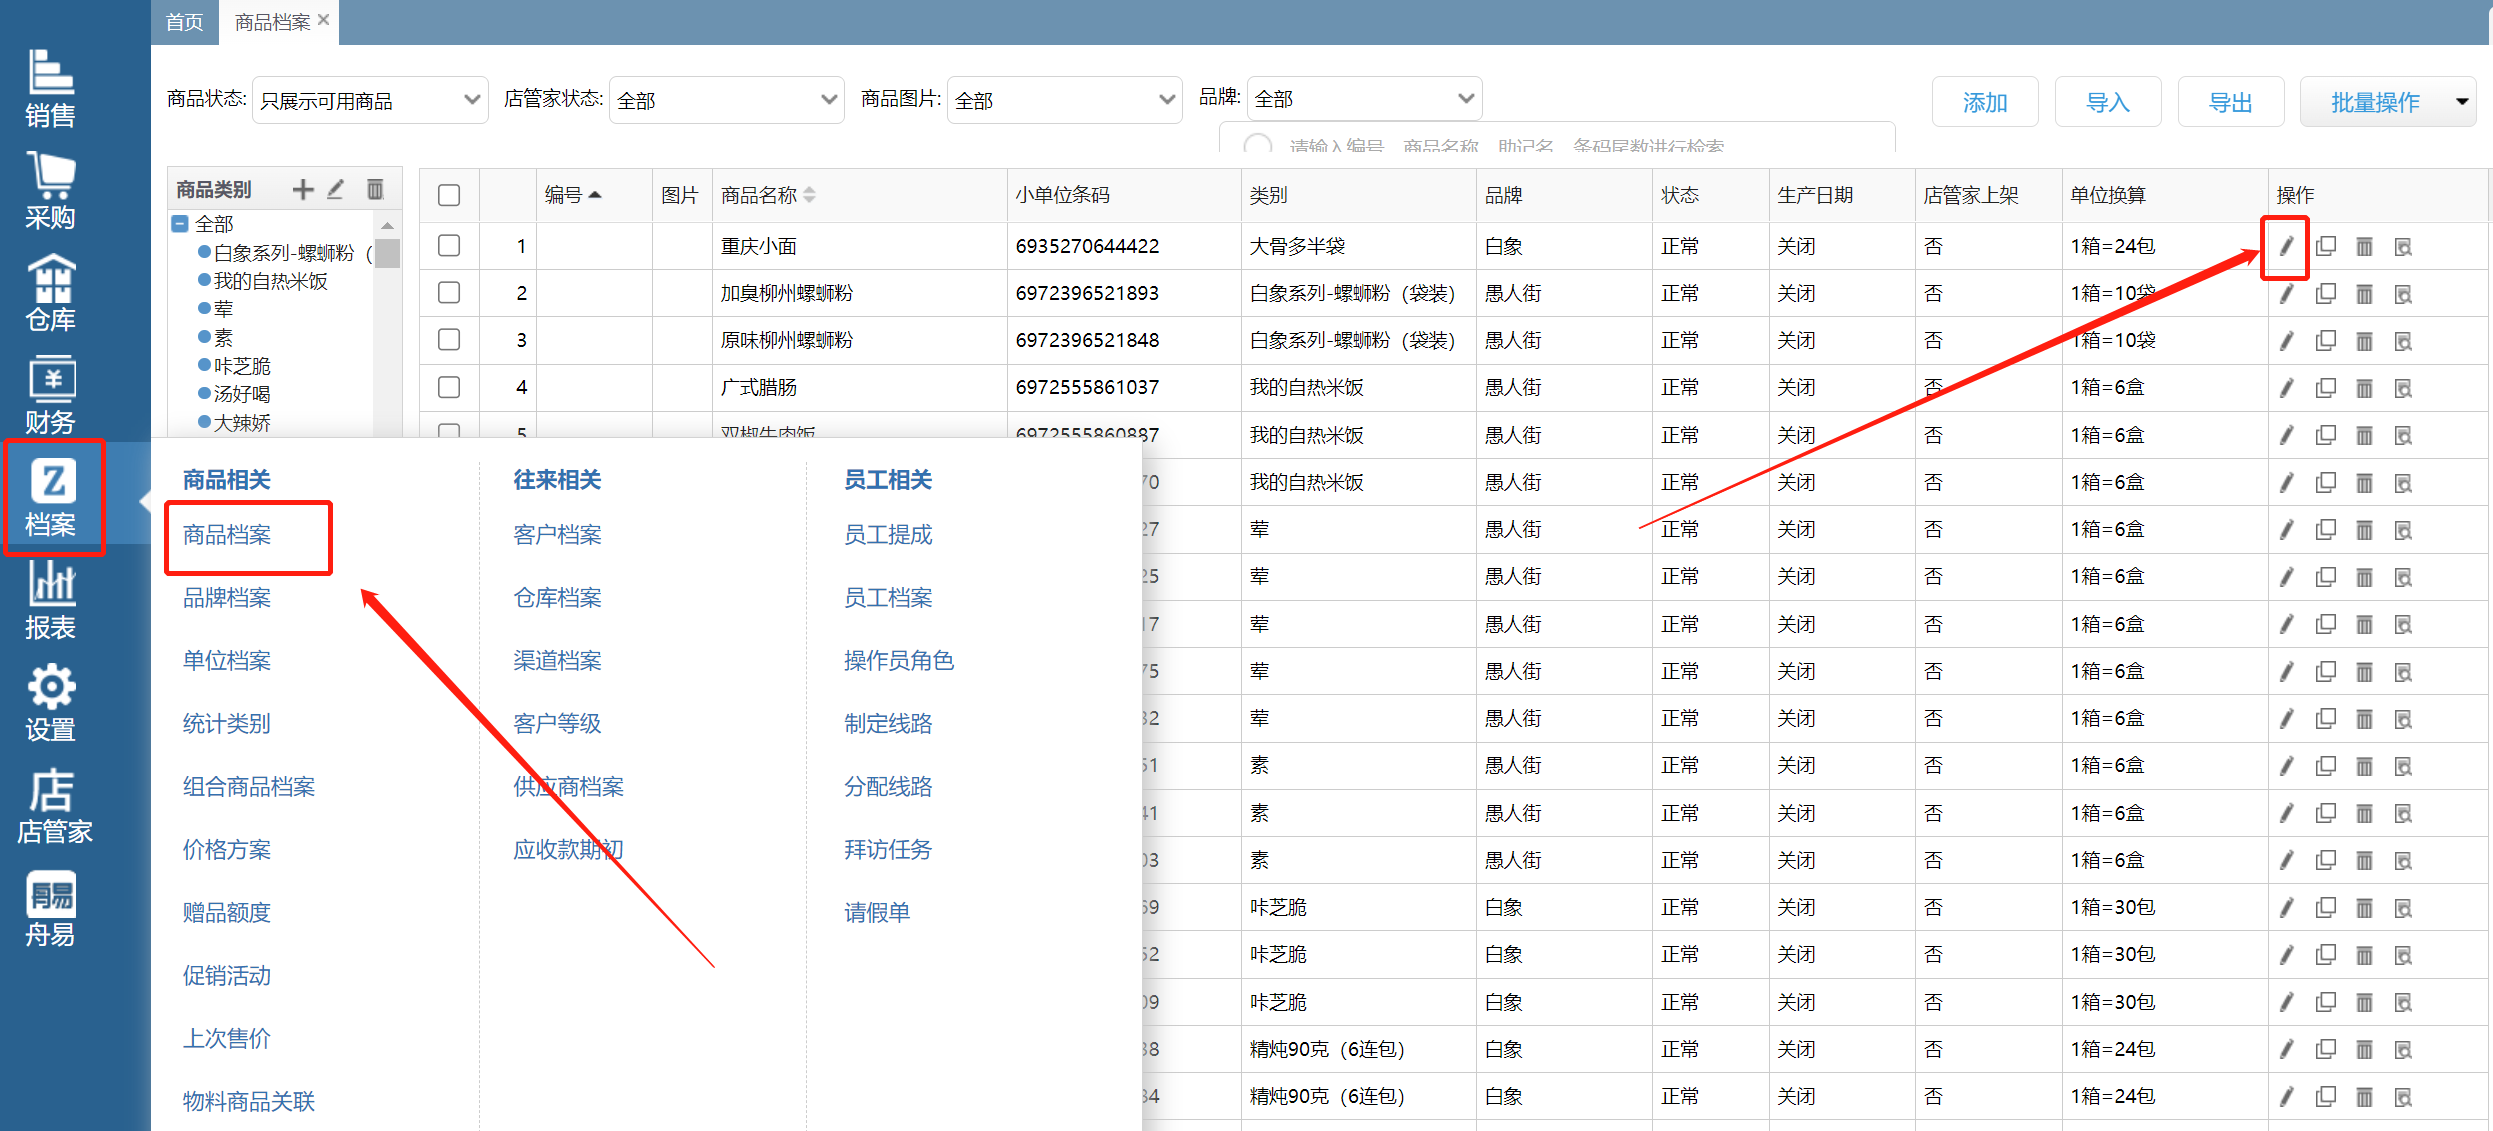Open the 商品图片 dropdown
Image resolution: width=2493 pixels, height=1131 pixels.
click(x=1064, y=100)
